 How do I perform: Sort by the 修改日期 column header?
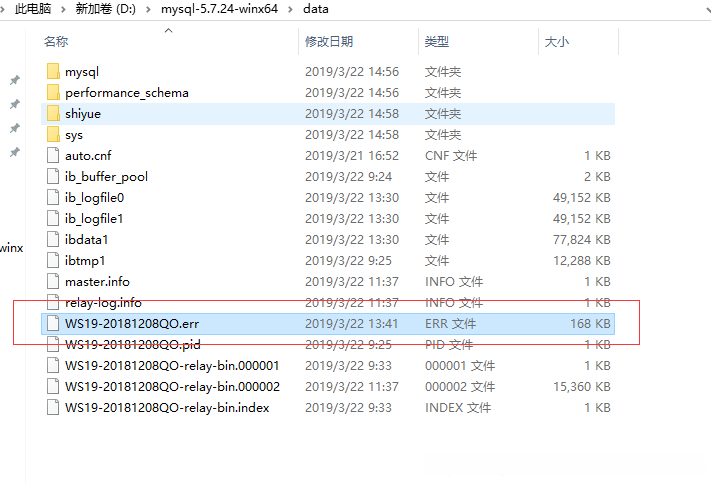point(329,42)
